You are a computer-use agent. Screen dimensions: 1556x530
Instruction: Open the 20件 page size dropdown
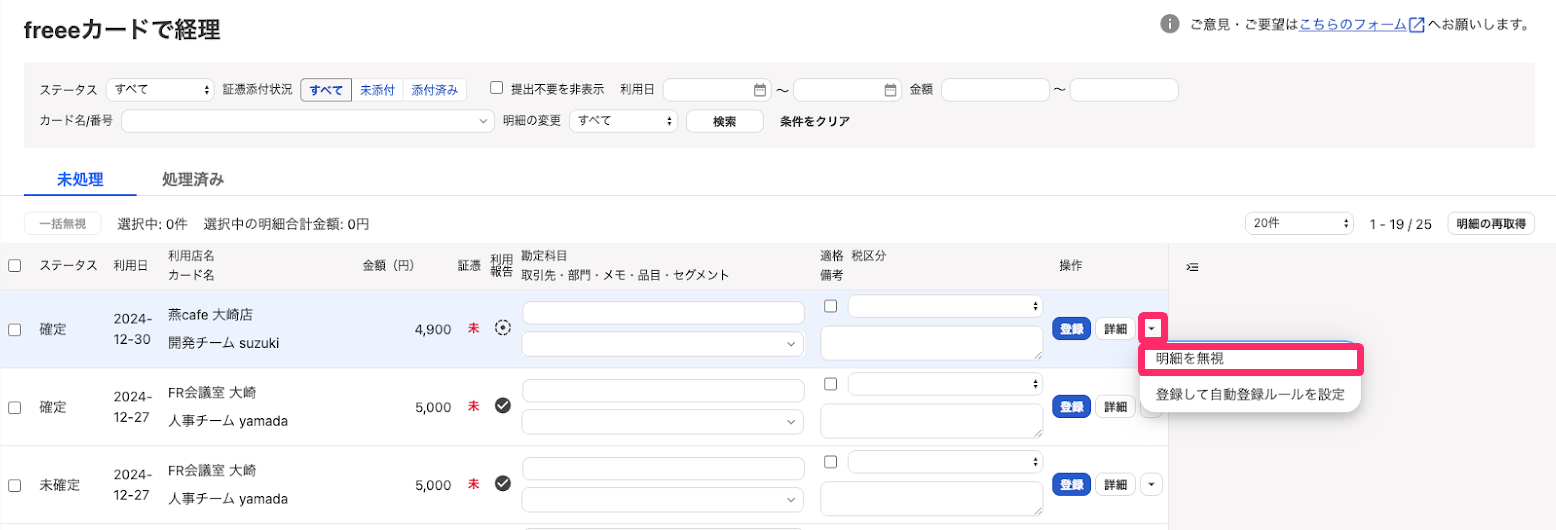pyautogui.click(x=1299, y=224)
